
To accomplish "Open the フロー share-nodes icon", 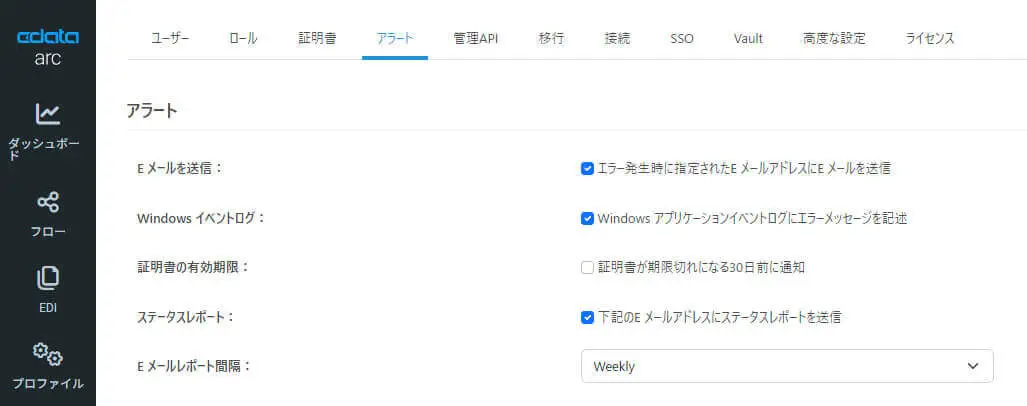I will click(48, 202).
